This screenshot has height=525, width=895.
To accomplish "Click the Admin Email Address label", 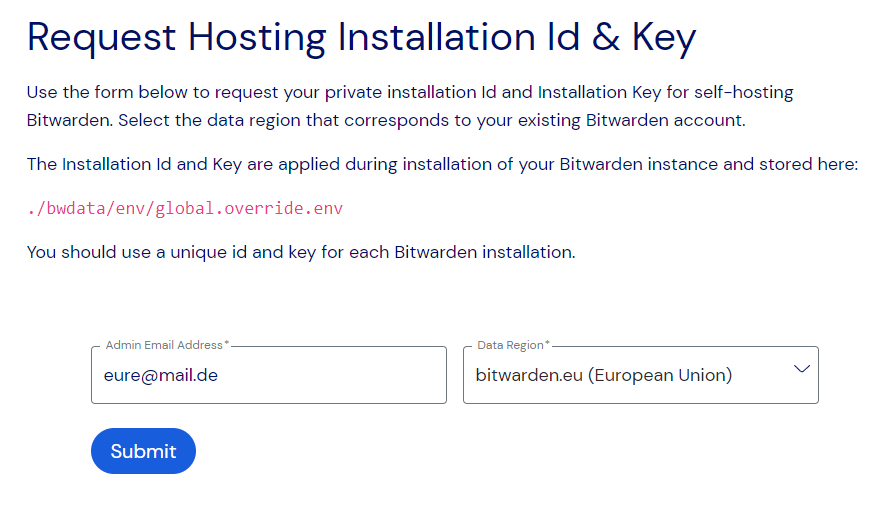I will click(163, 345).
